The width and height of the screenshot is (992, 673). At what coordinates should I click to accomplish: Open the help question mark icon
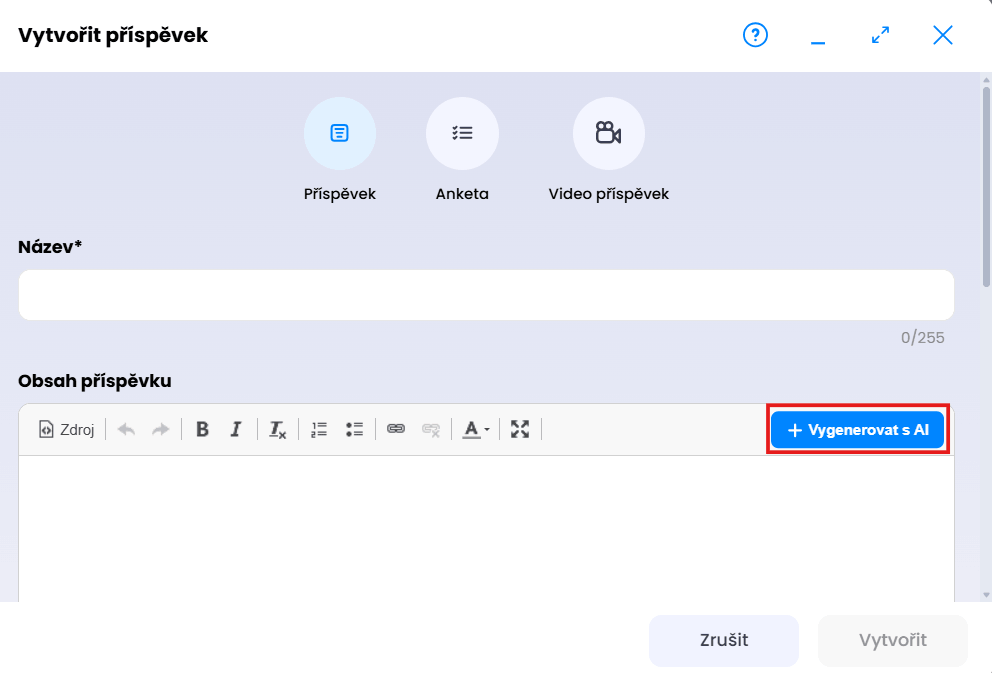755,36
